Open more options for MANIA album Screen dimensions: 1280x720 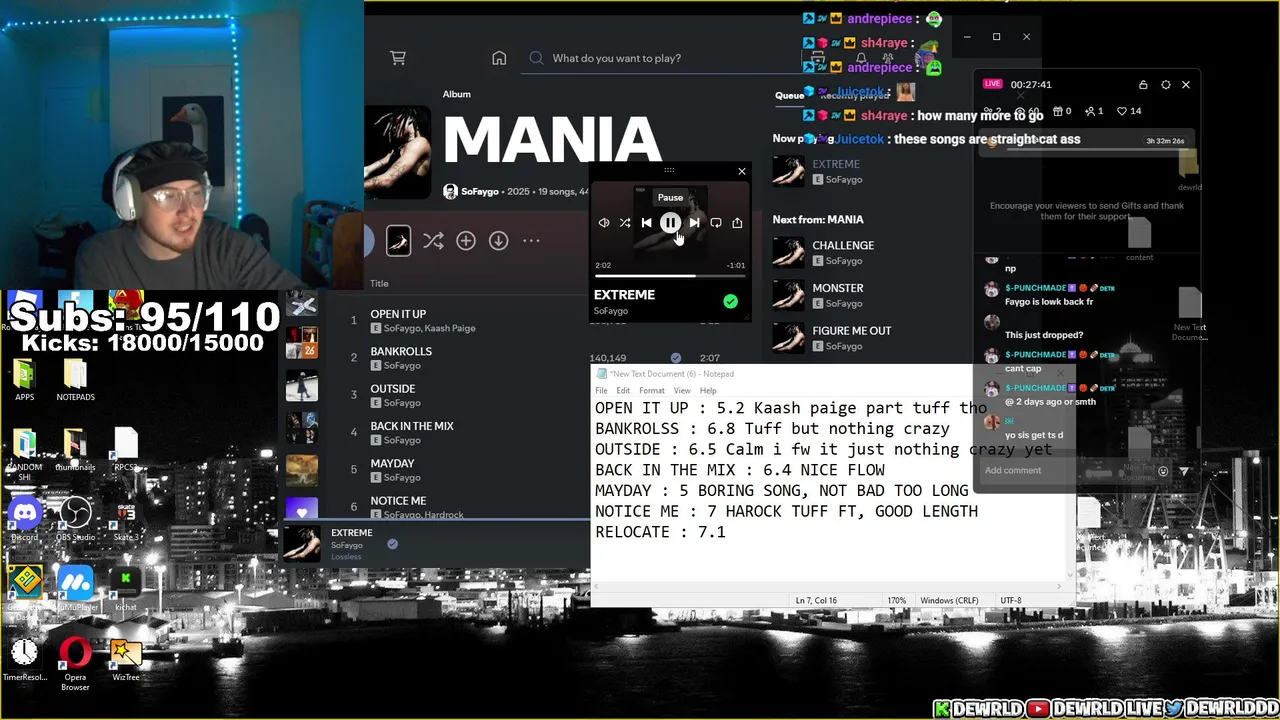click(531, 241)
